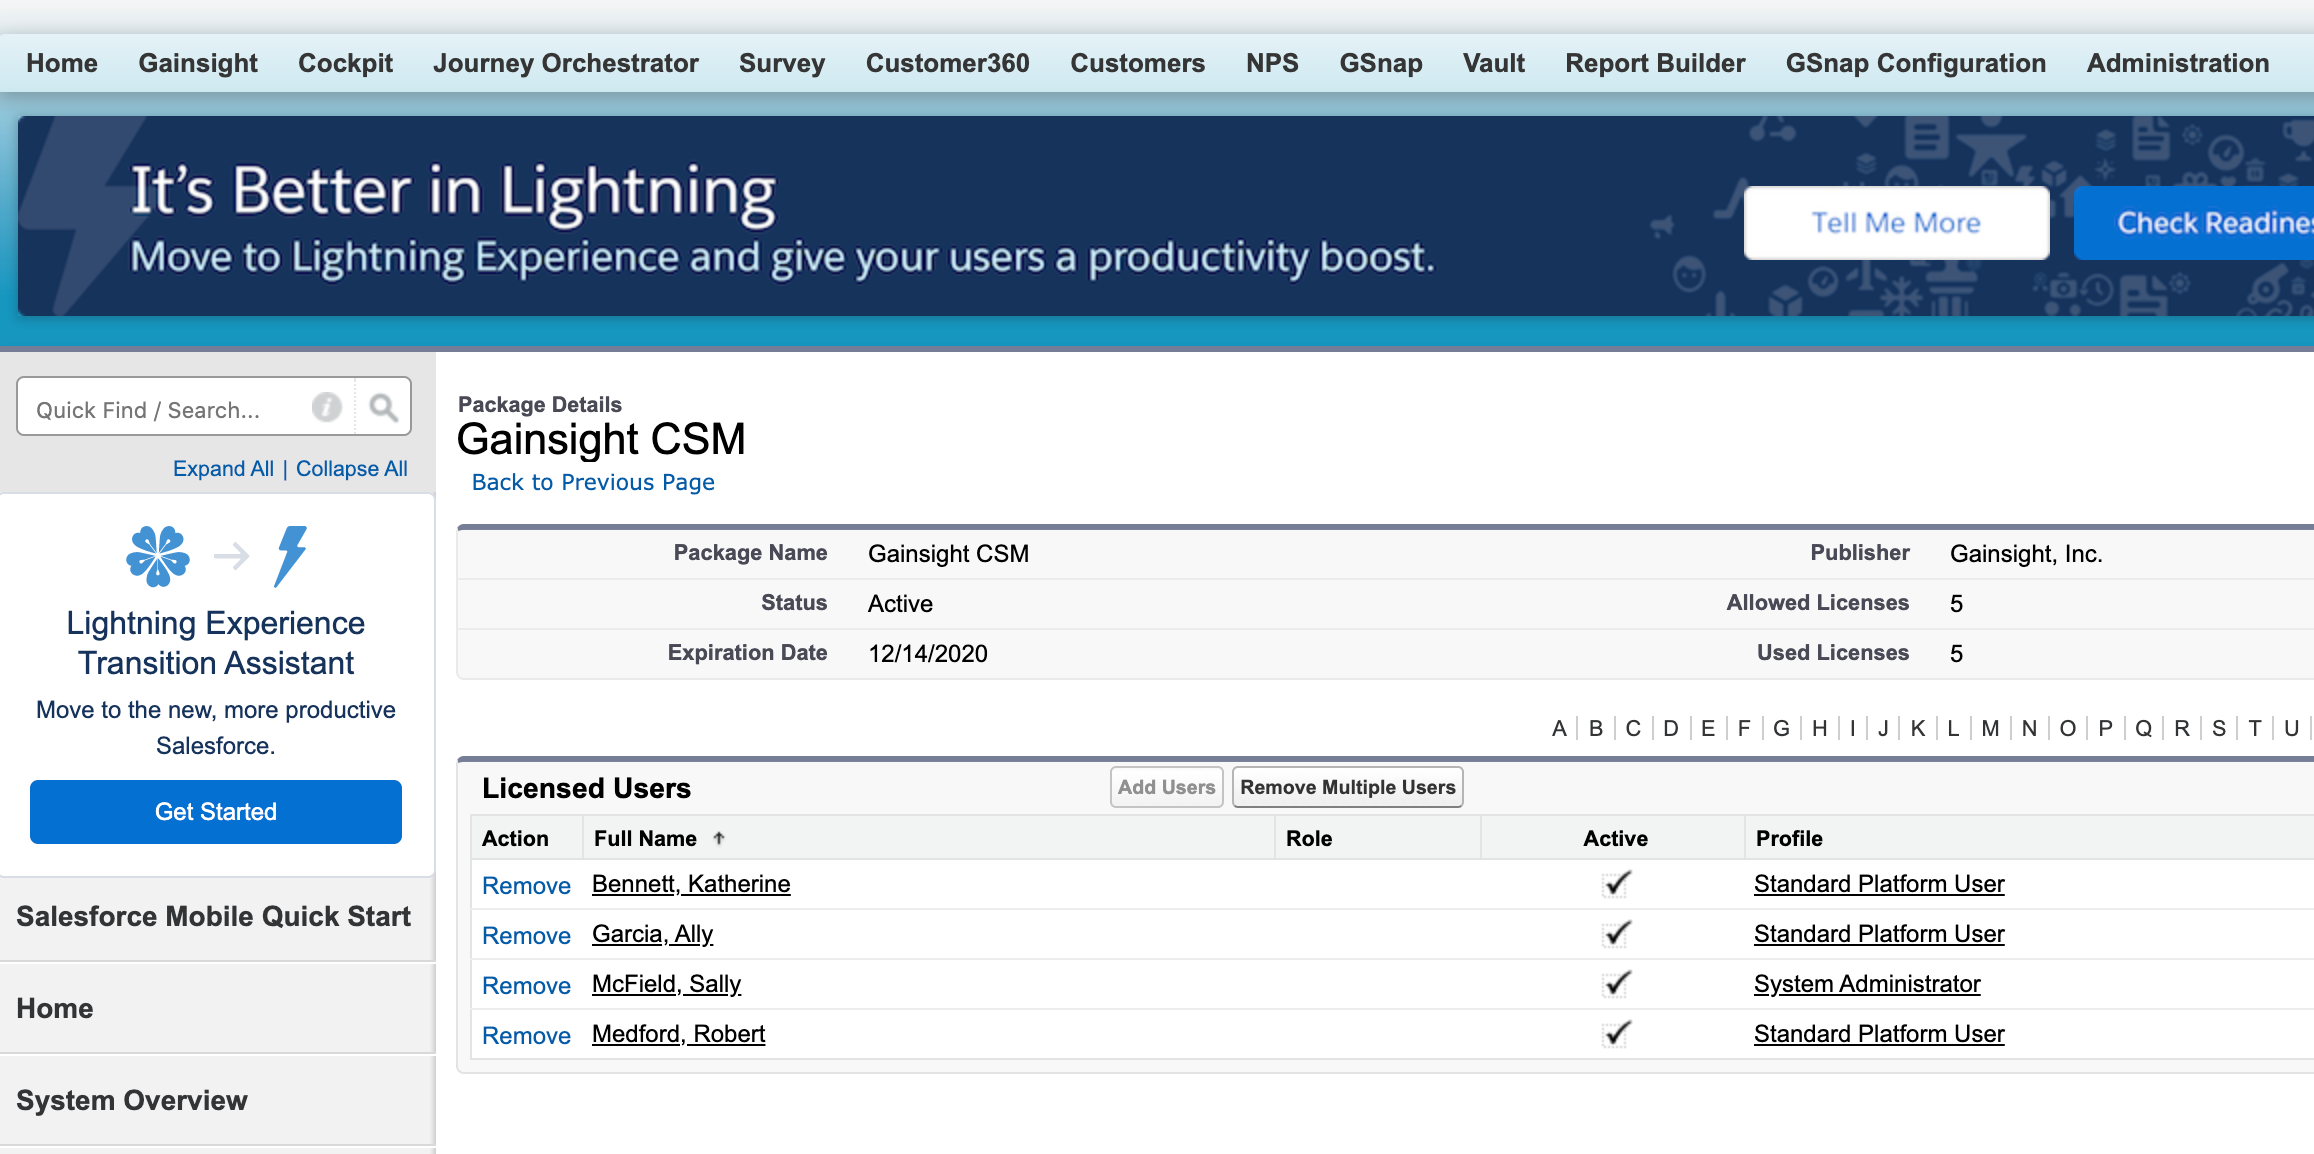Filter users by letter A
This screenshot has height=1154, width=2314.
(1559, 728)
